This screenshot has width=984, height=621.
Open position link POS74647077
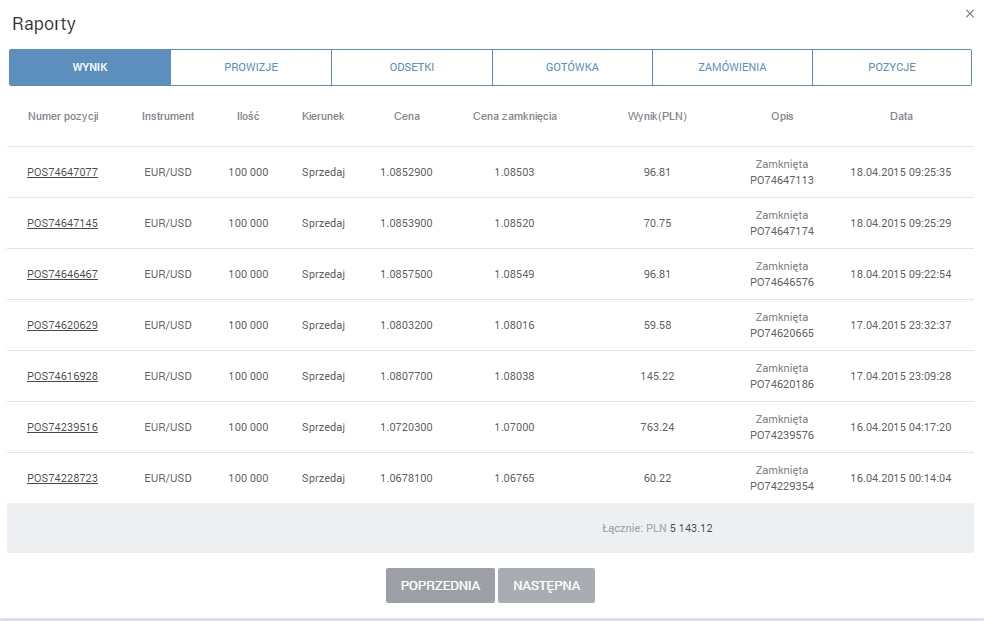point(62,172)
